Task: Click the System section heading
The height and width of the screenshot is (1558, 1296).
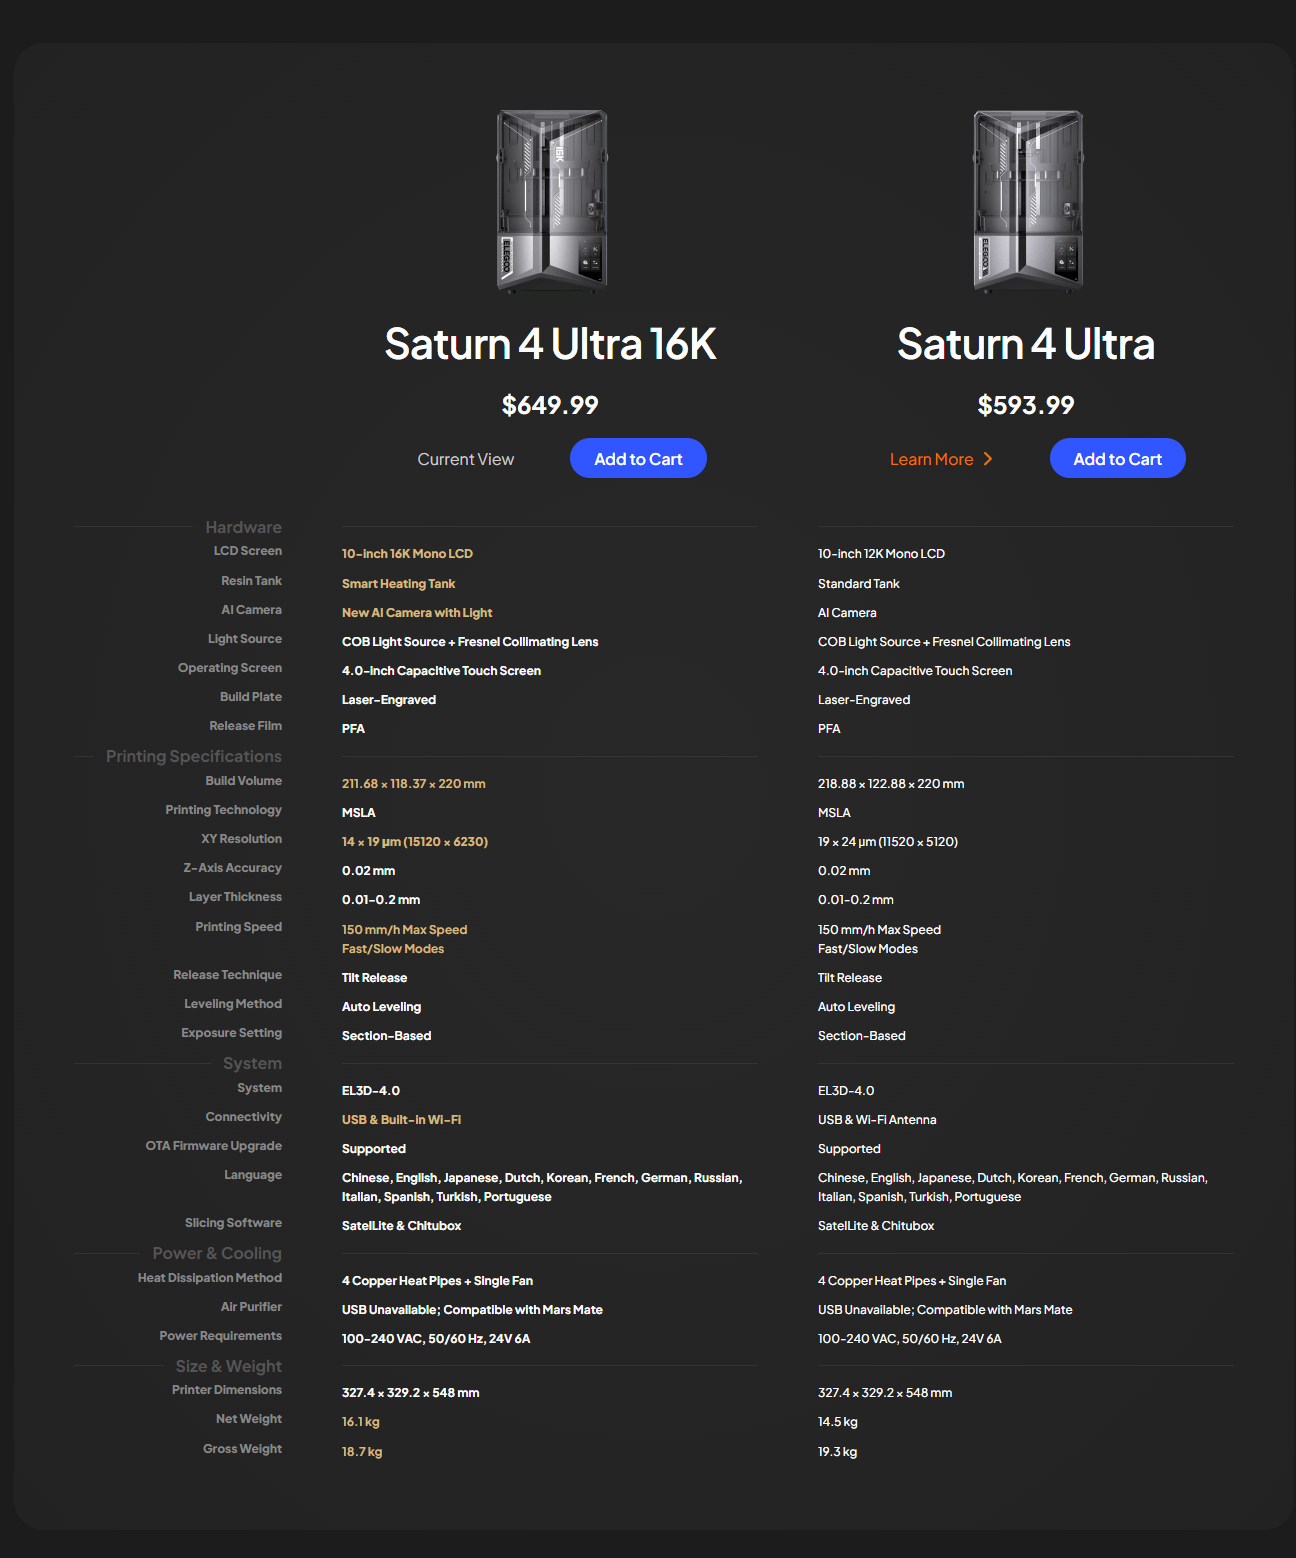Action: (x=252, y=1063)
